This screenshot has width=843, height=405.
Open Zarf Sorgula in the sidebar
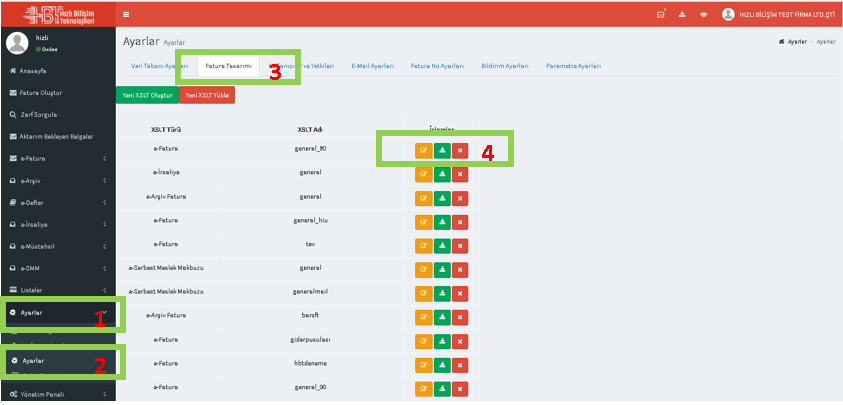42,114
